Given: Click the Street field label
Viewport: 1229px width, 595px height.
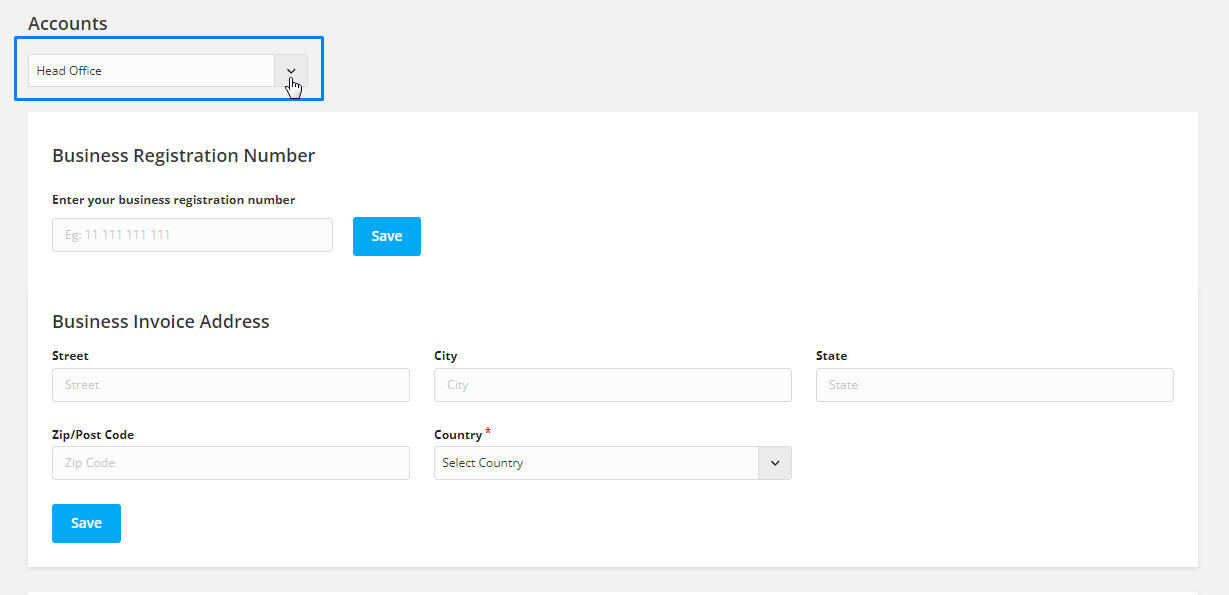Looking at the screenshot, I should coord(70,356).
